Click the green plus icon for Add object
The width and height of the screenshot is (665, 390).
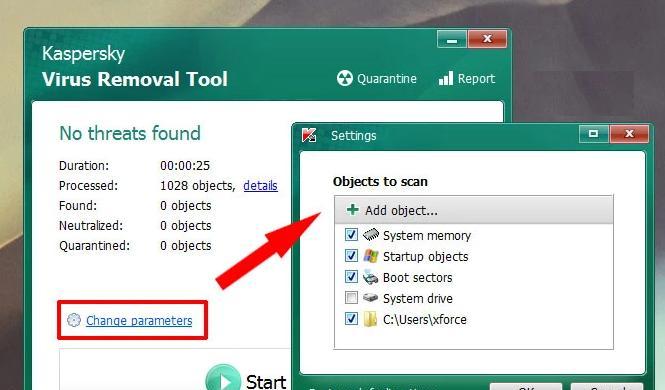[x=352, y=209]
